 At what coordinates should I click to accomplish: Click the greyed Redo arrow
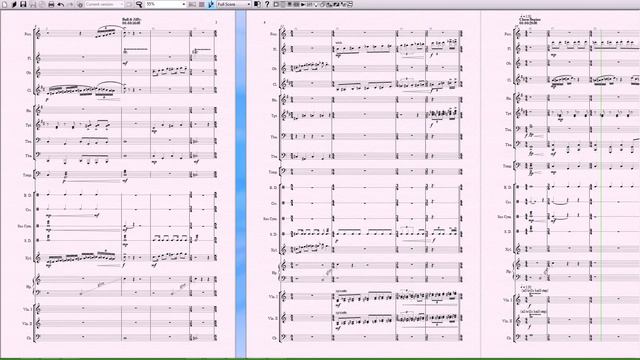(70, 4)
